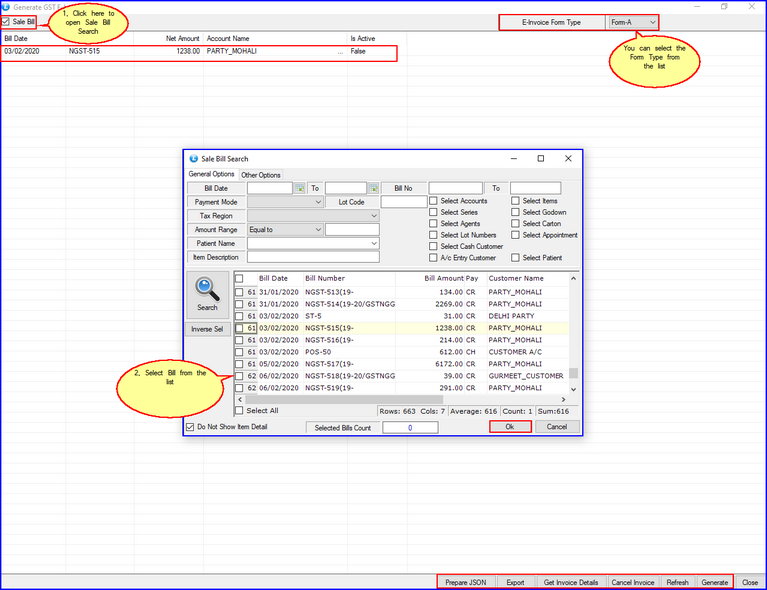Screen dimensions: 767x590
Task: Enable Select Agents checkbox
Action: [x=433, y=224]
